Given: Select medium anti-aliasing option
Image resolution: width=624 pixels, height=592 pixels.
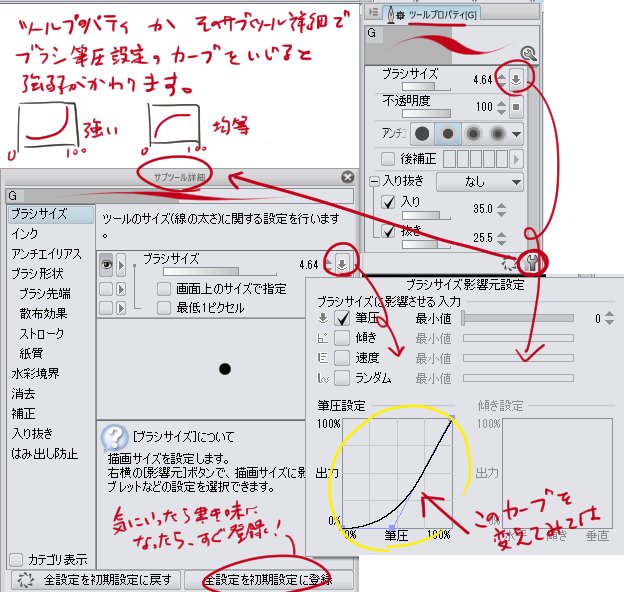Looking at the screenshot, I should [473, 134].
